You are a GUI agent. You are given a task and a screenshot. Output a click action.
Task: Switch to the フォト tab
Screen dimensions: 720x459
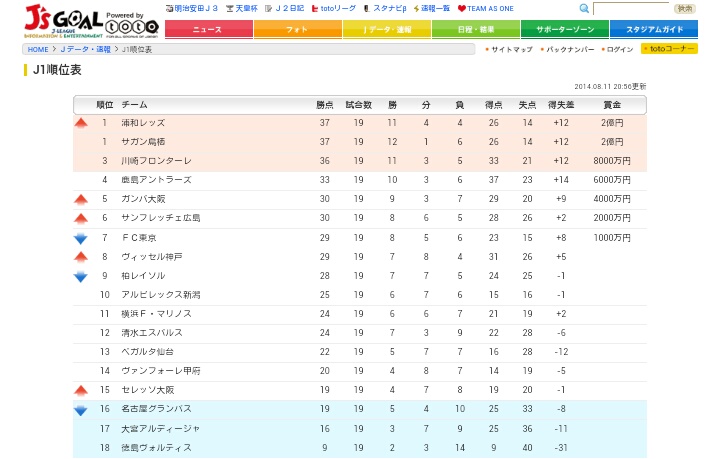(297, 30)
